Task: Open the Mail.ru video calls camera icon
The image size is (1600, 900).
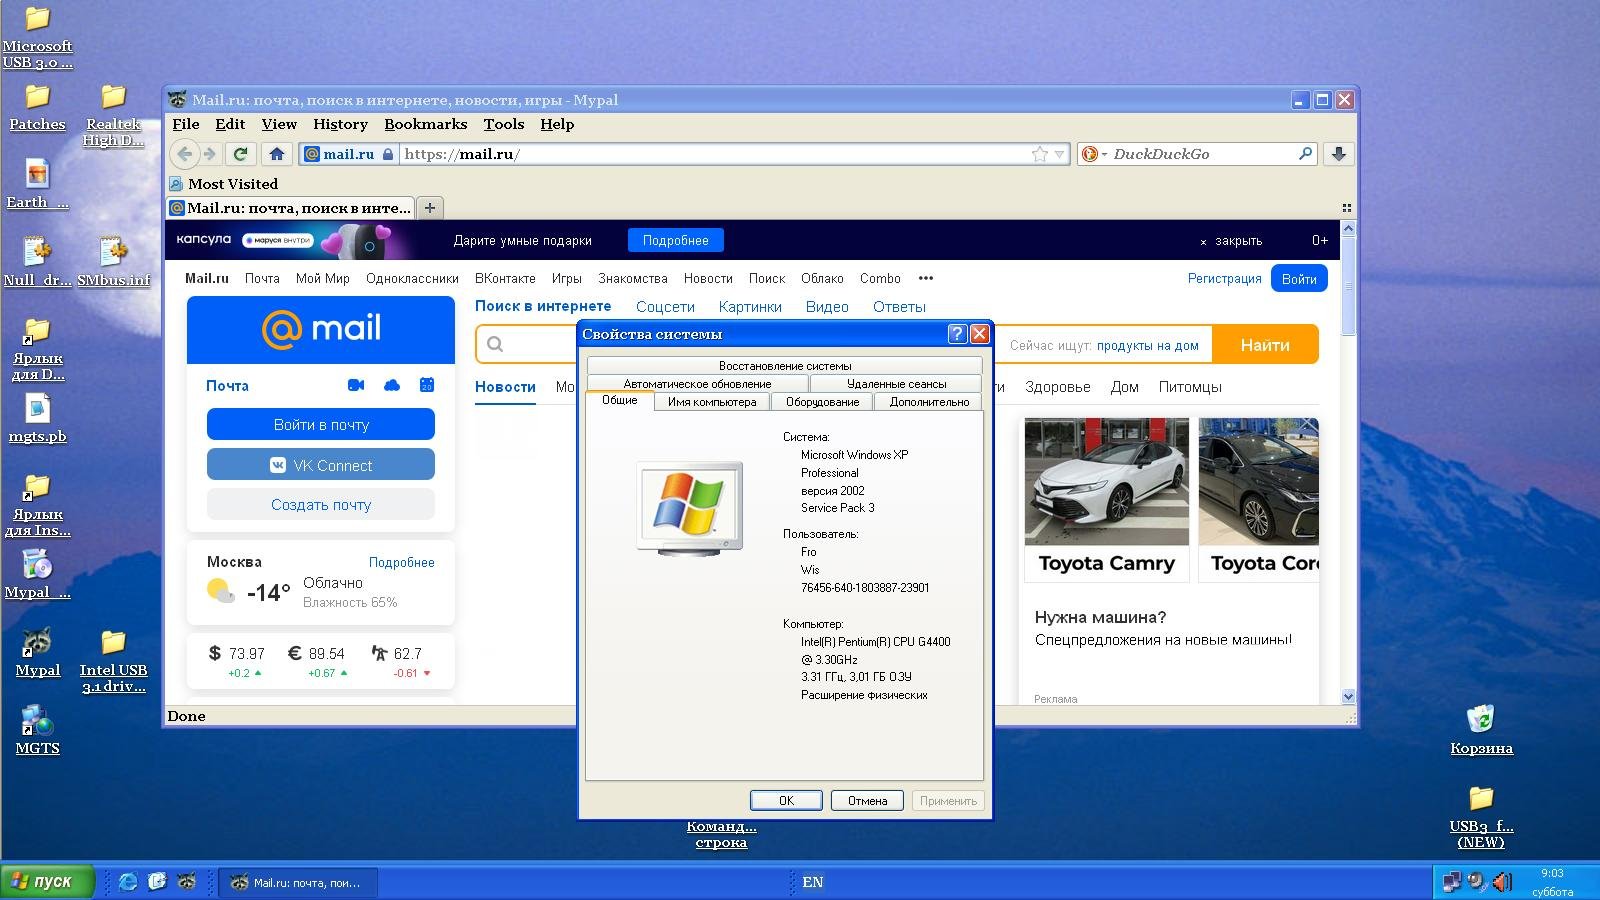Action: click(x=356, y=385)
